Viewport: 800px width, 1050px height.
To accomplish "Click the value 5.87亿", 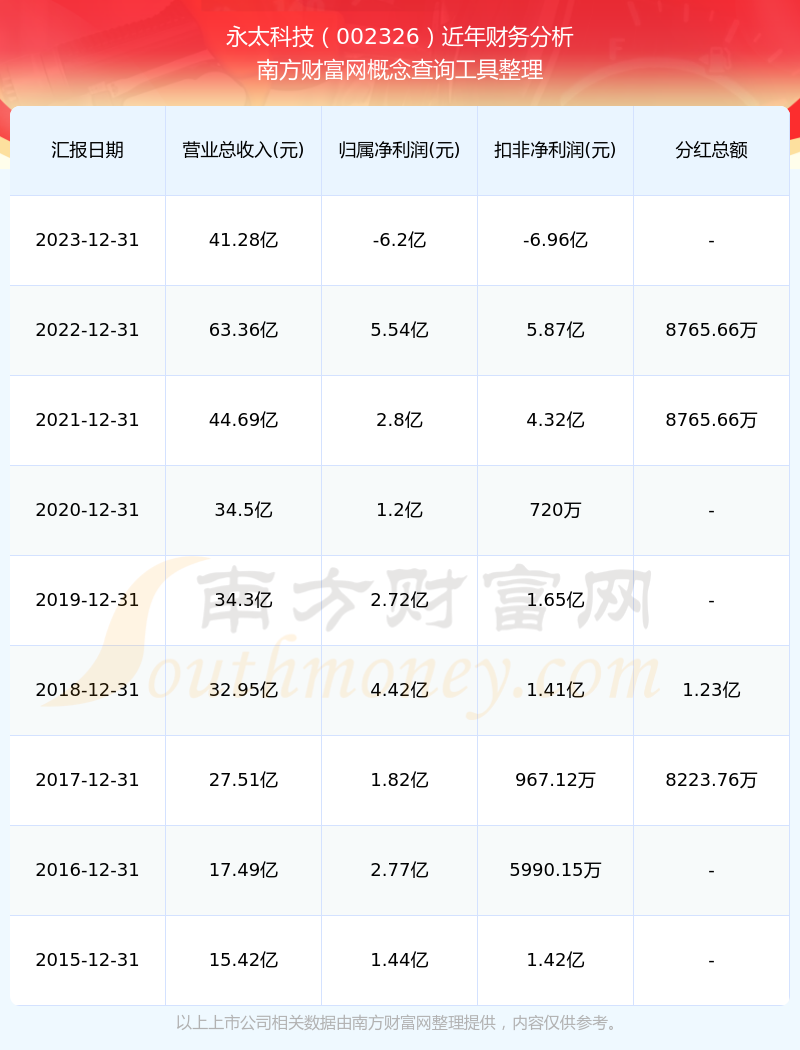I will (556, 330).
